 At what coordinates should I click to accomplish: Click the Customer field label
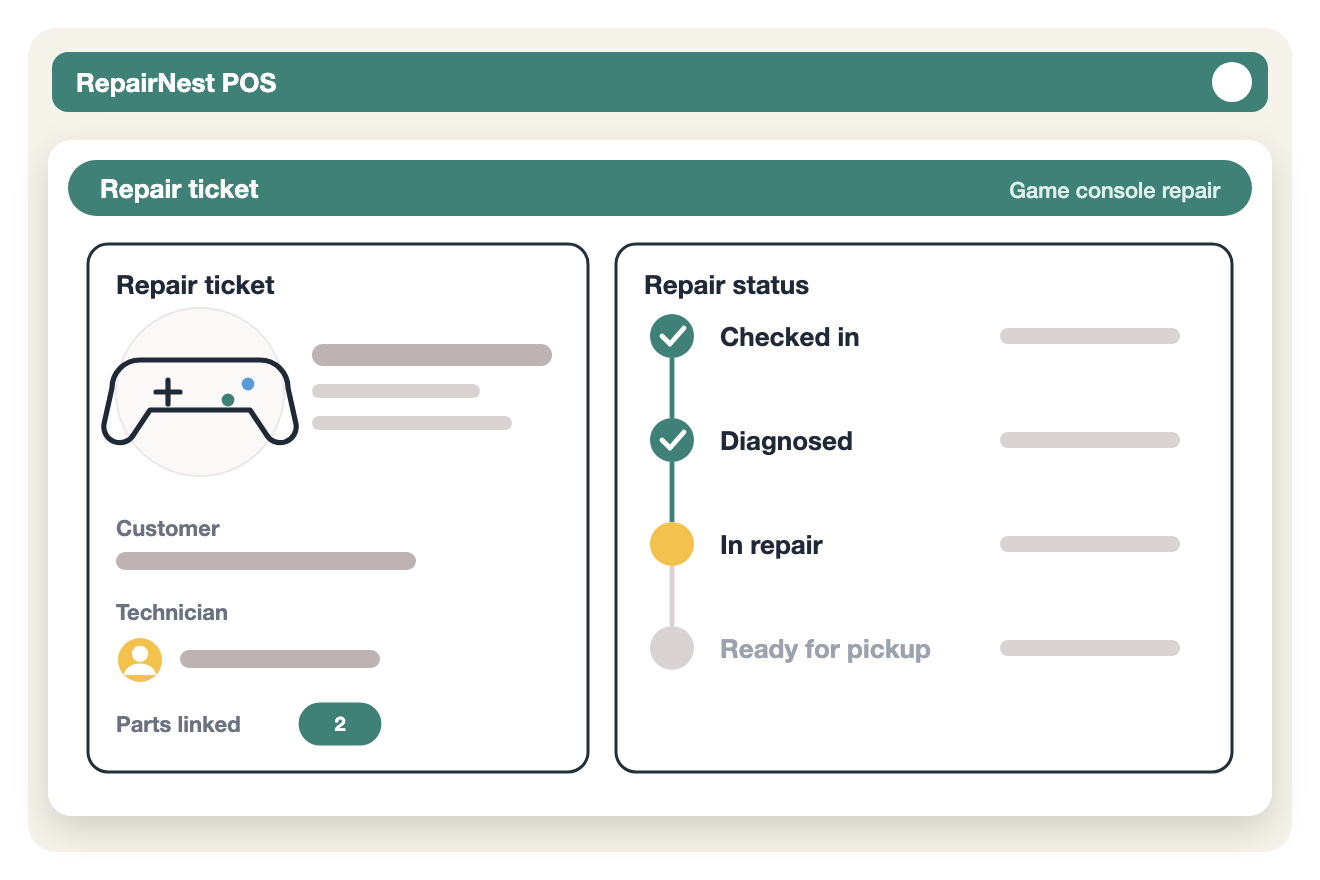[x=168, y=528]
